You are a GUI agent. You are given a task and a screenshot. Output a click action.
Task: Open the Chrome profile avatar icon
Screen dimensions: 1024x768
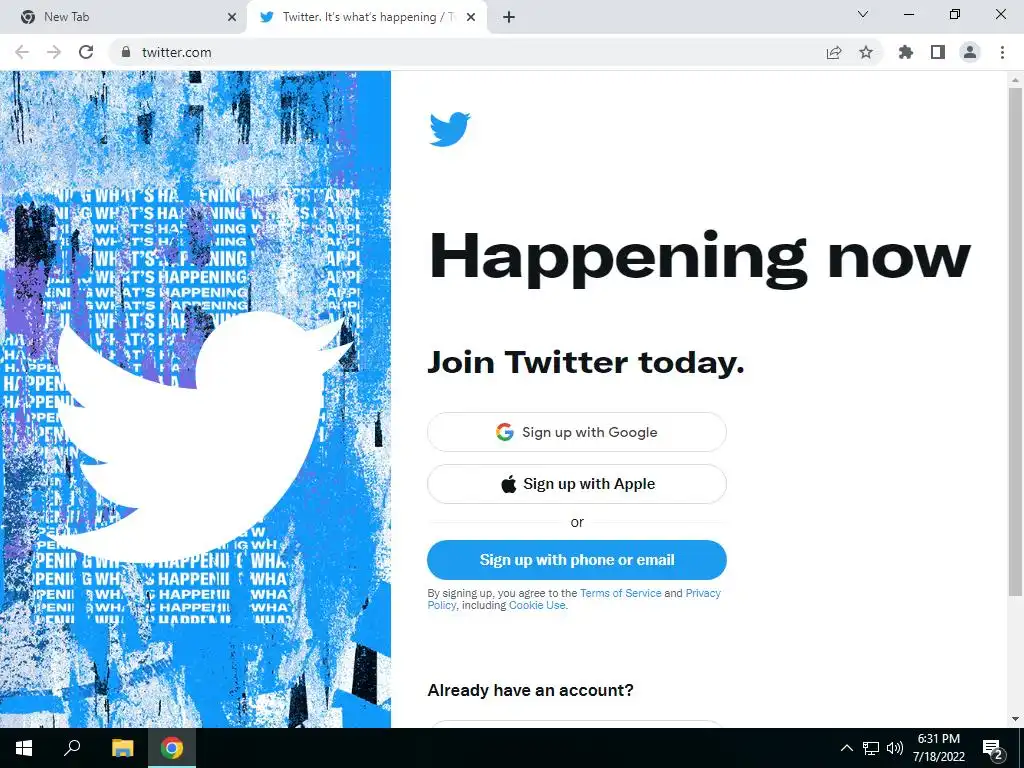(x=970, y=52)
